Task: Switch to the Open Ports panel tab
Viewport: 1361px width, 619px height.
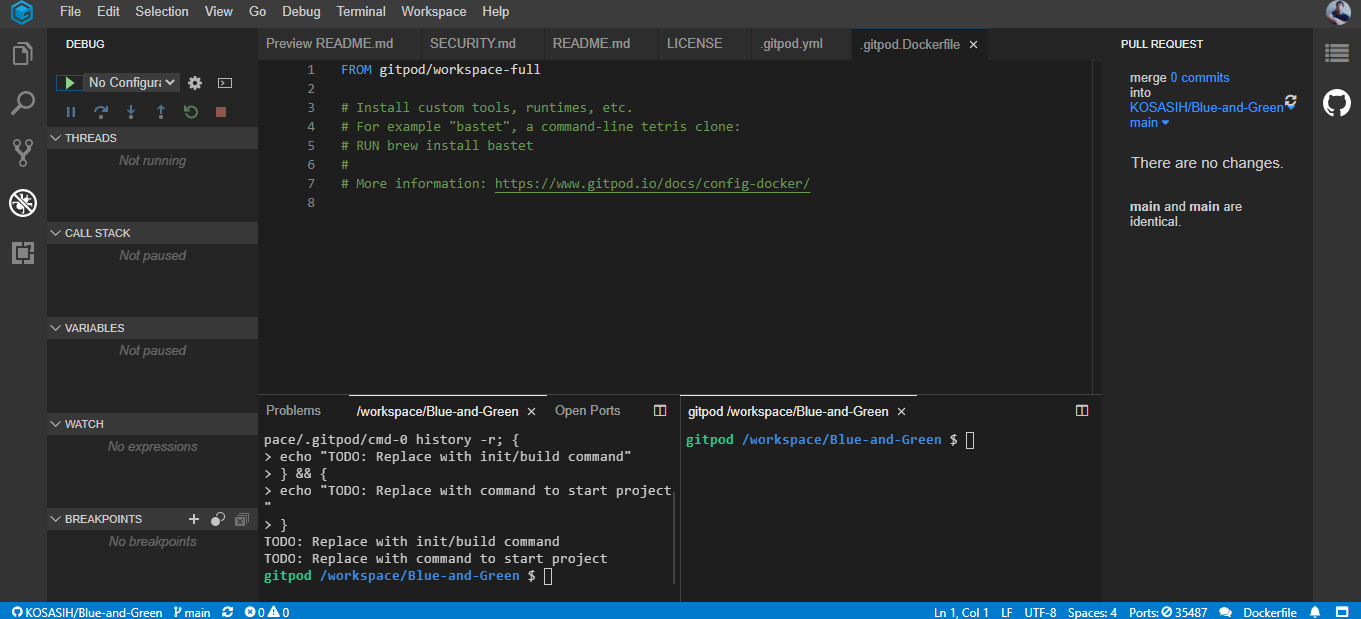Action: click(588, 411)
